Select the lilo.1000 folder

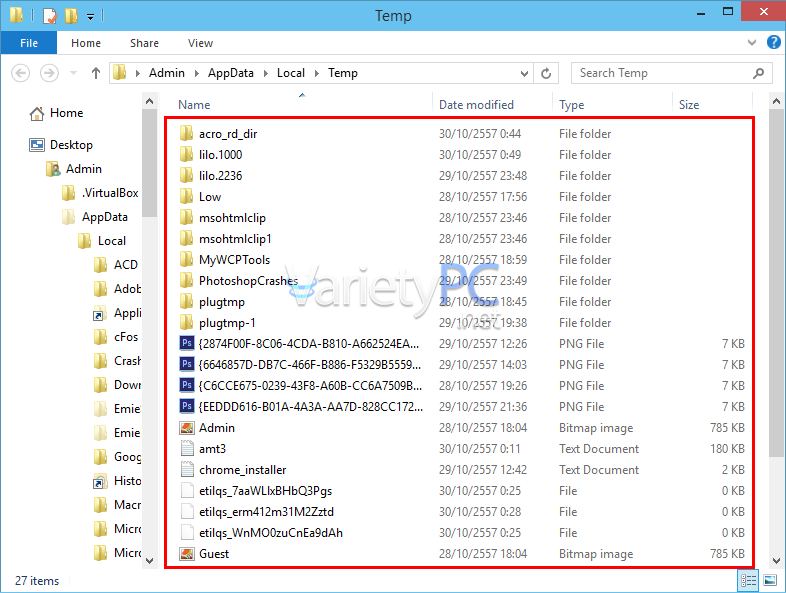tap(211, 155)
